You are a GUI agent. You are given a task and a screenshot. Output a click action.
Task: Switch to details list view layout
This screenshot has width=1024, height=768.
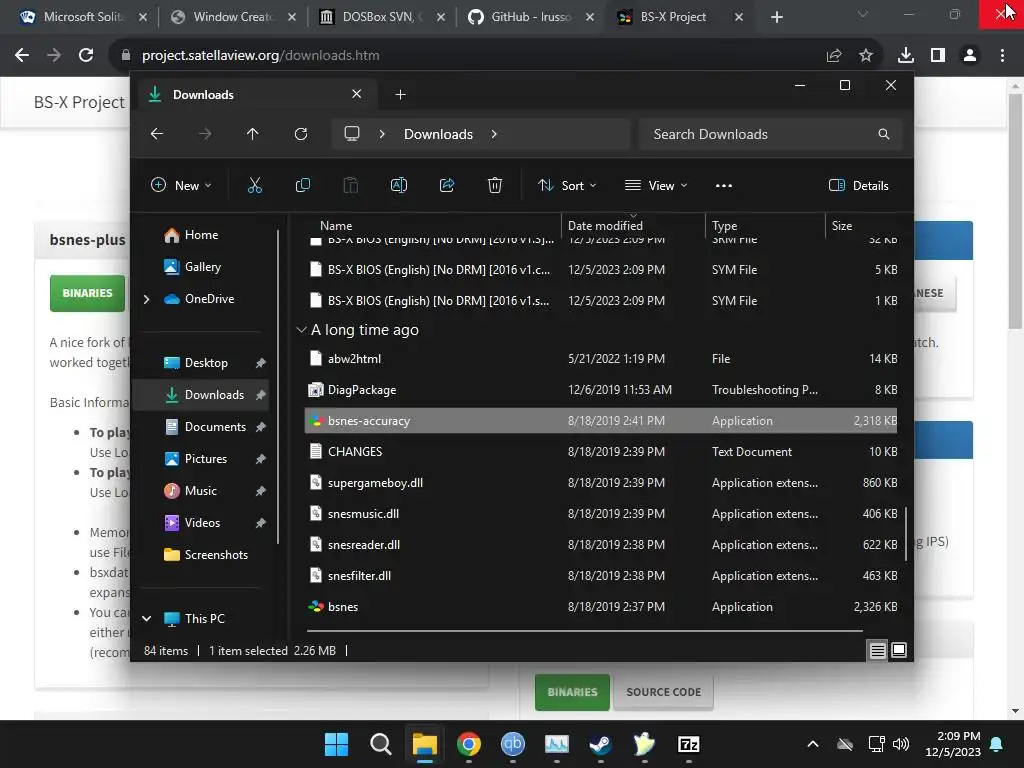click(x=878, y=650)
